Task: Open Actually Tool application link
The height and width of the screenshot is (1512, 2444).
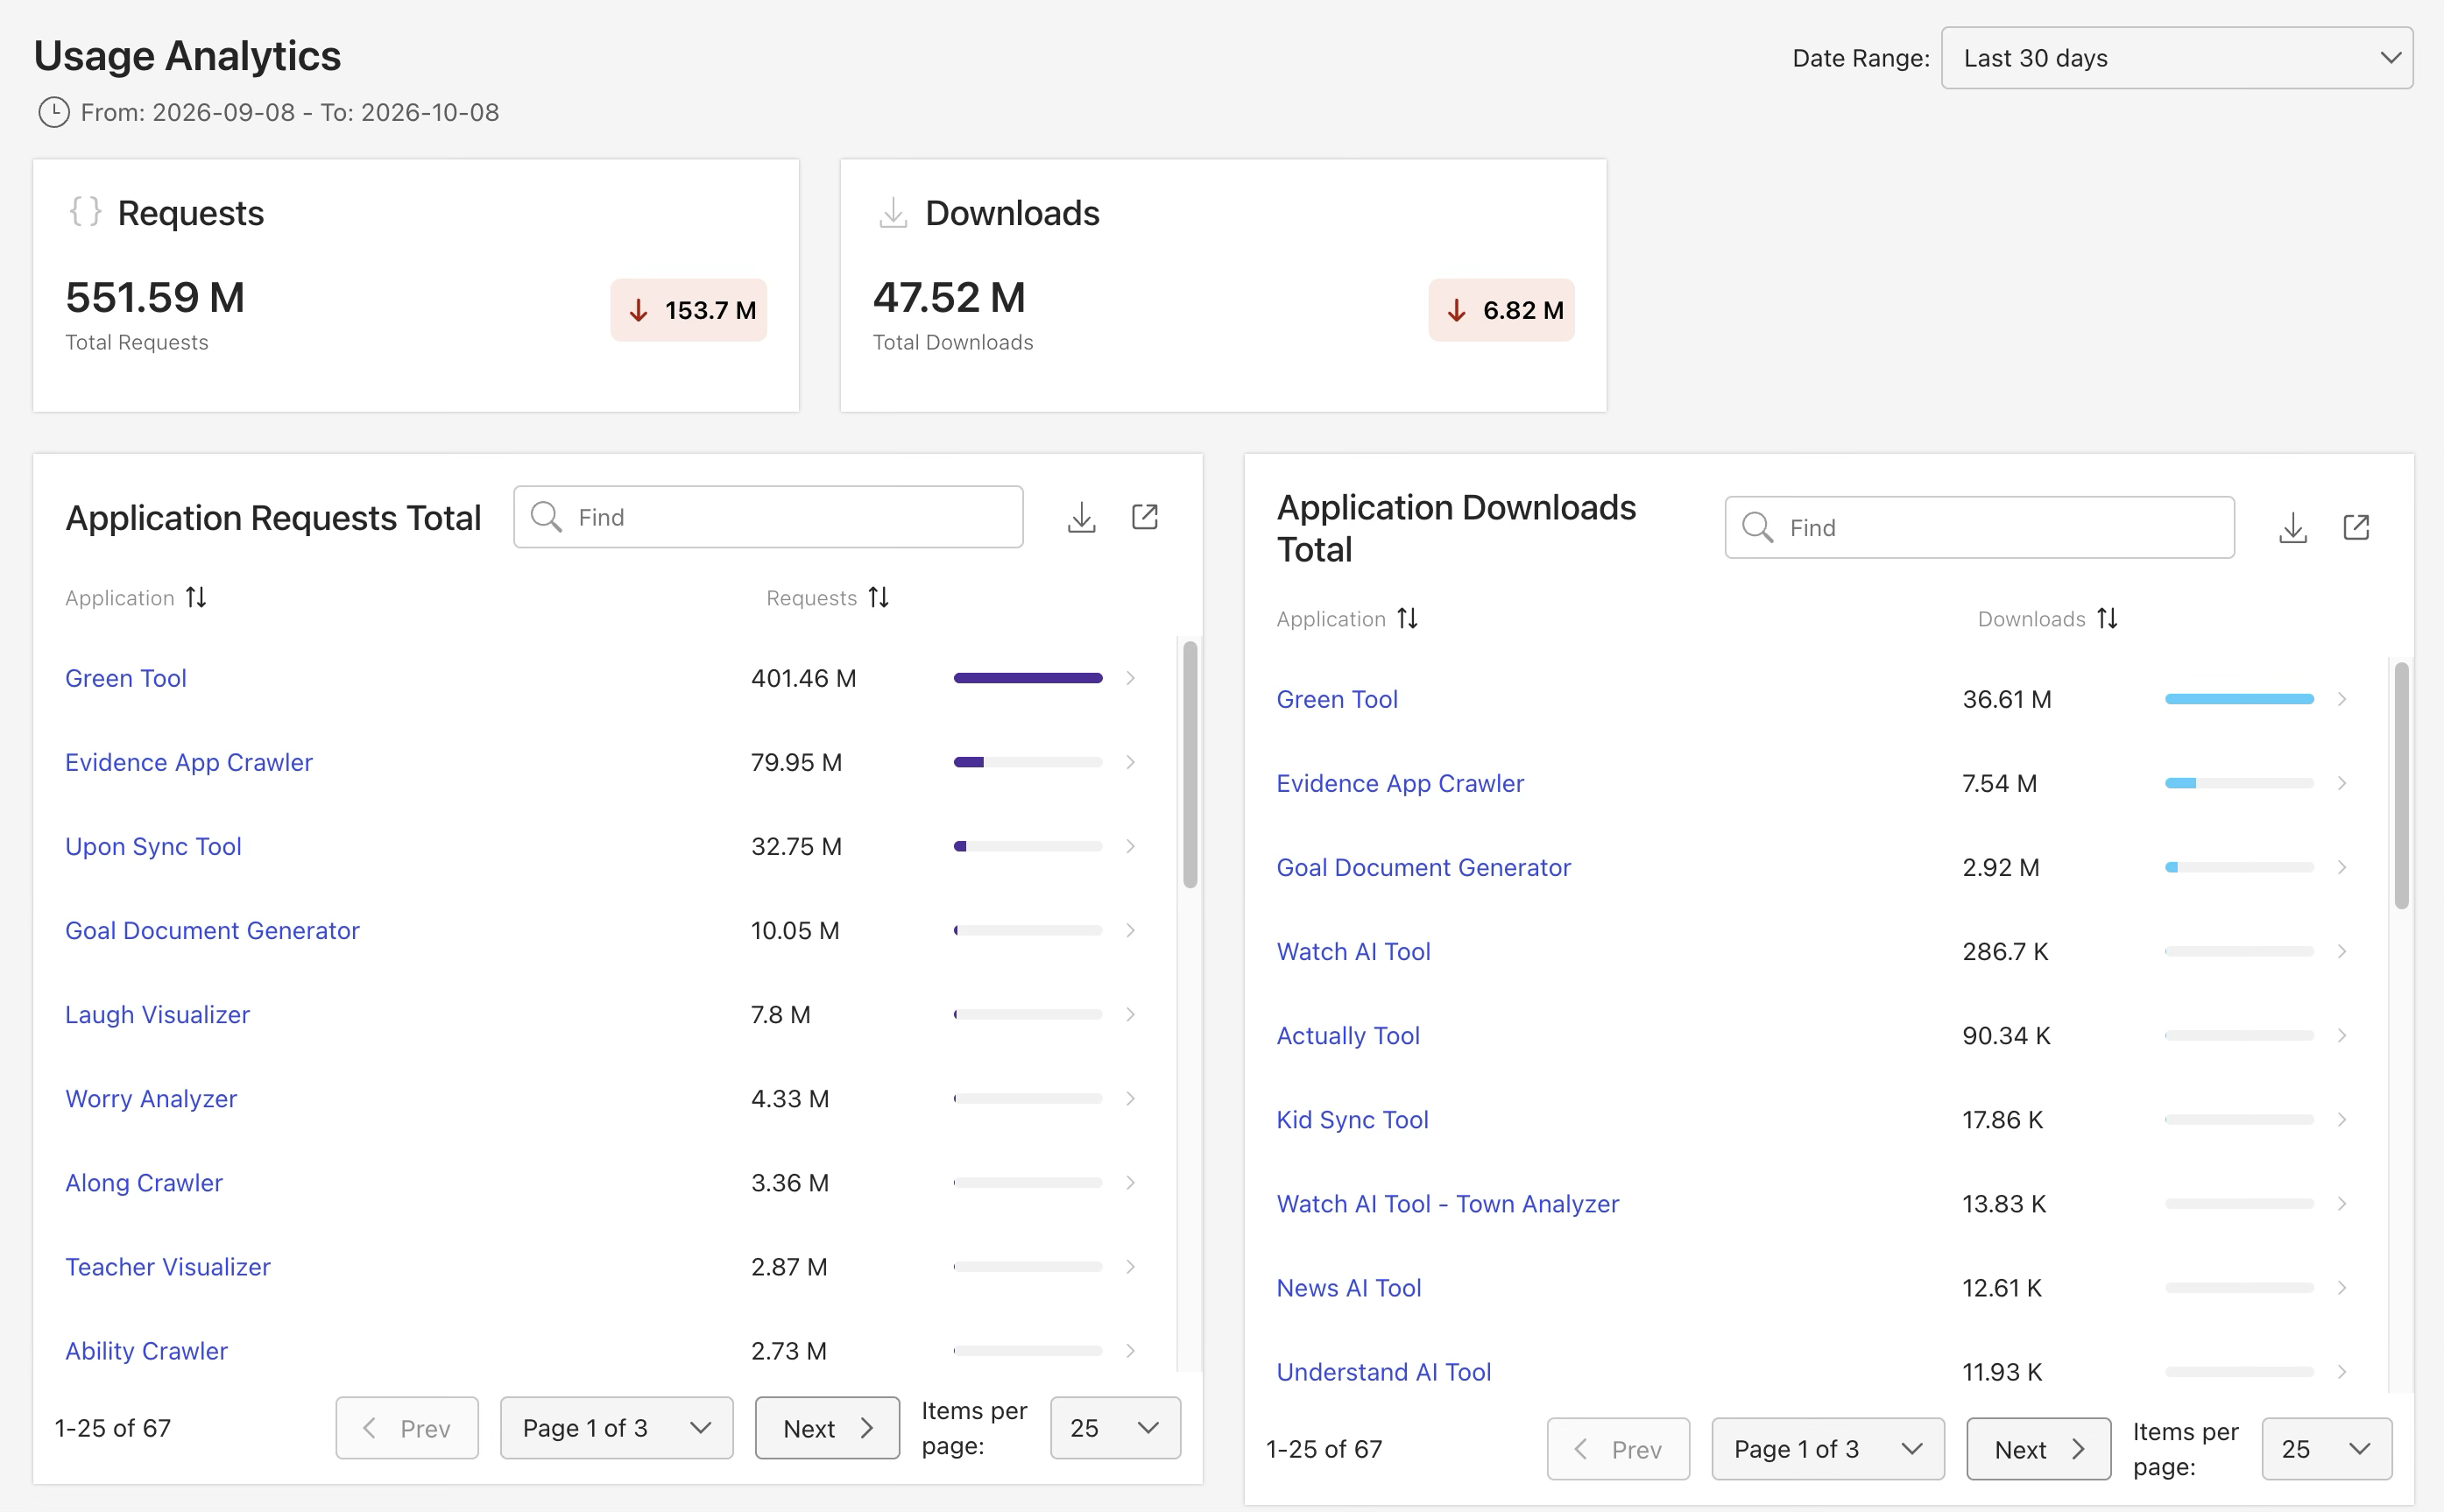Action: point(1348,1035)
